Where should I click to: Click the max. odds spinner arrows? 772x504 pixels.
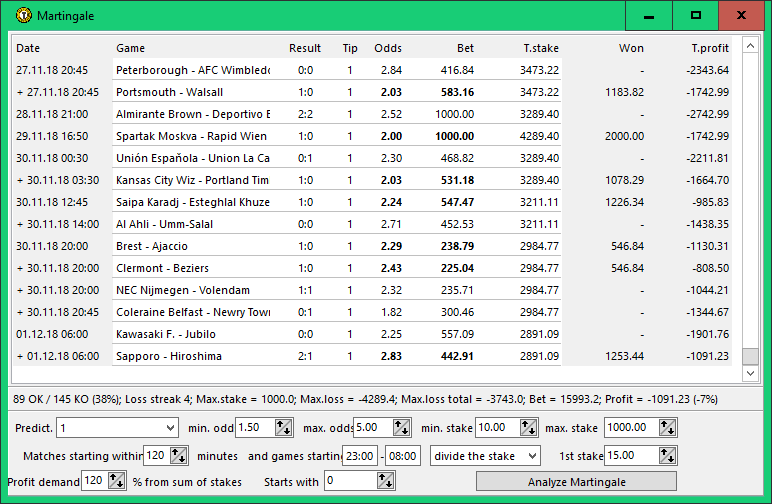(x=401, y=427)
